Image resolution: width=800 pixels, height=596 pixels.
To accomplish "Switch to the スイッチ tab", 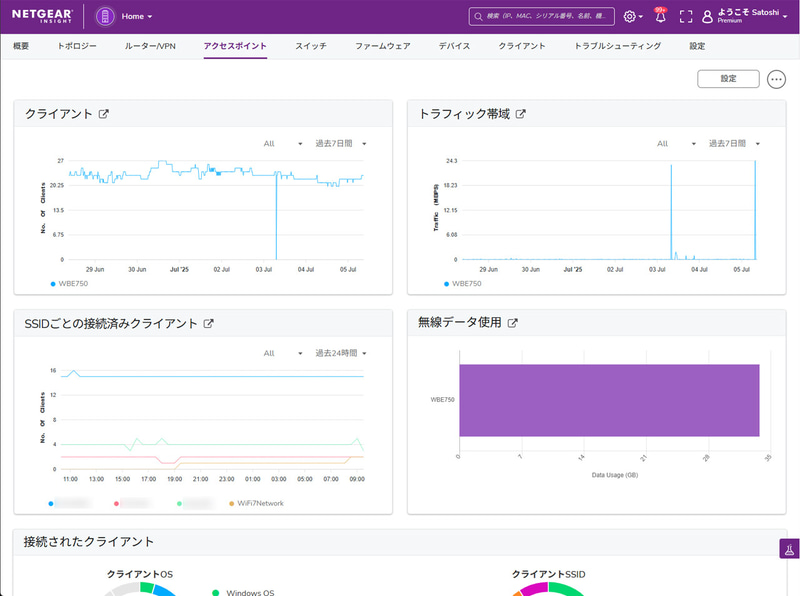I will click(312, 45).
